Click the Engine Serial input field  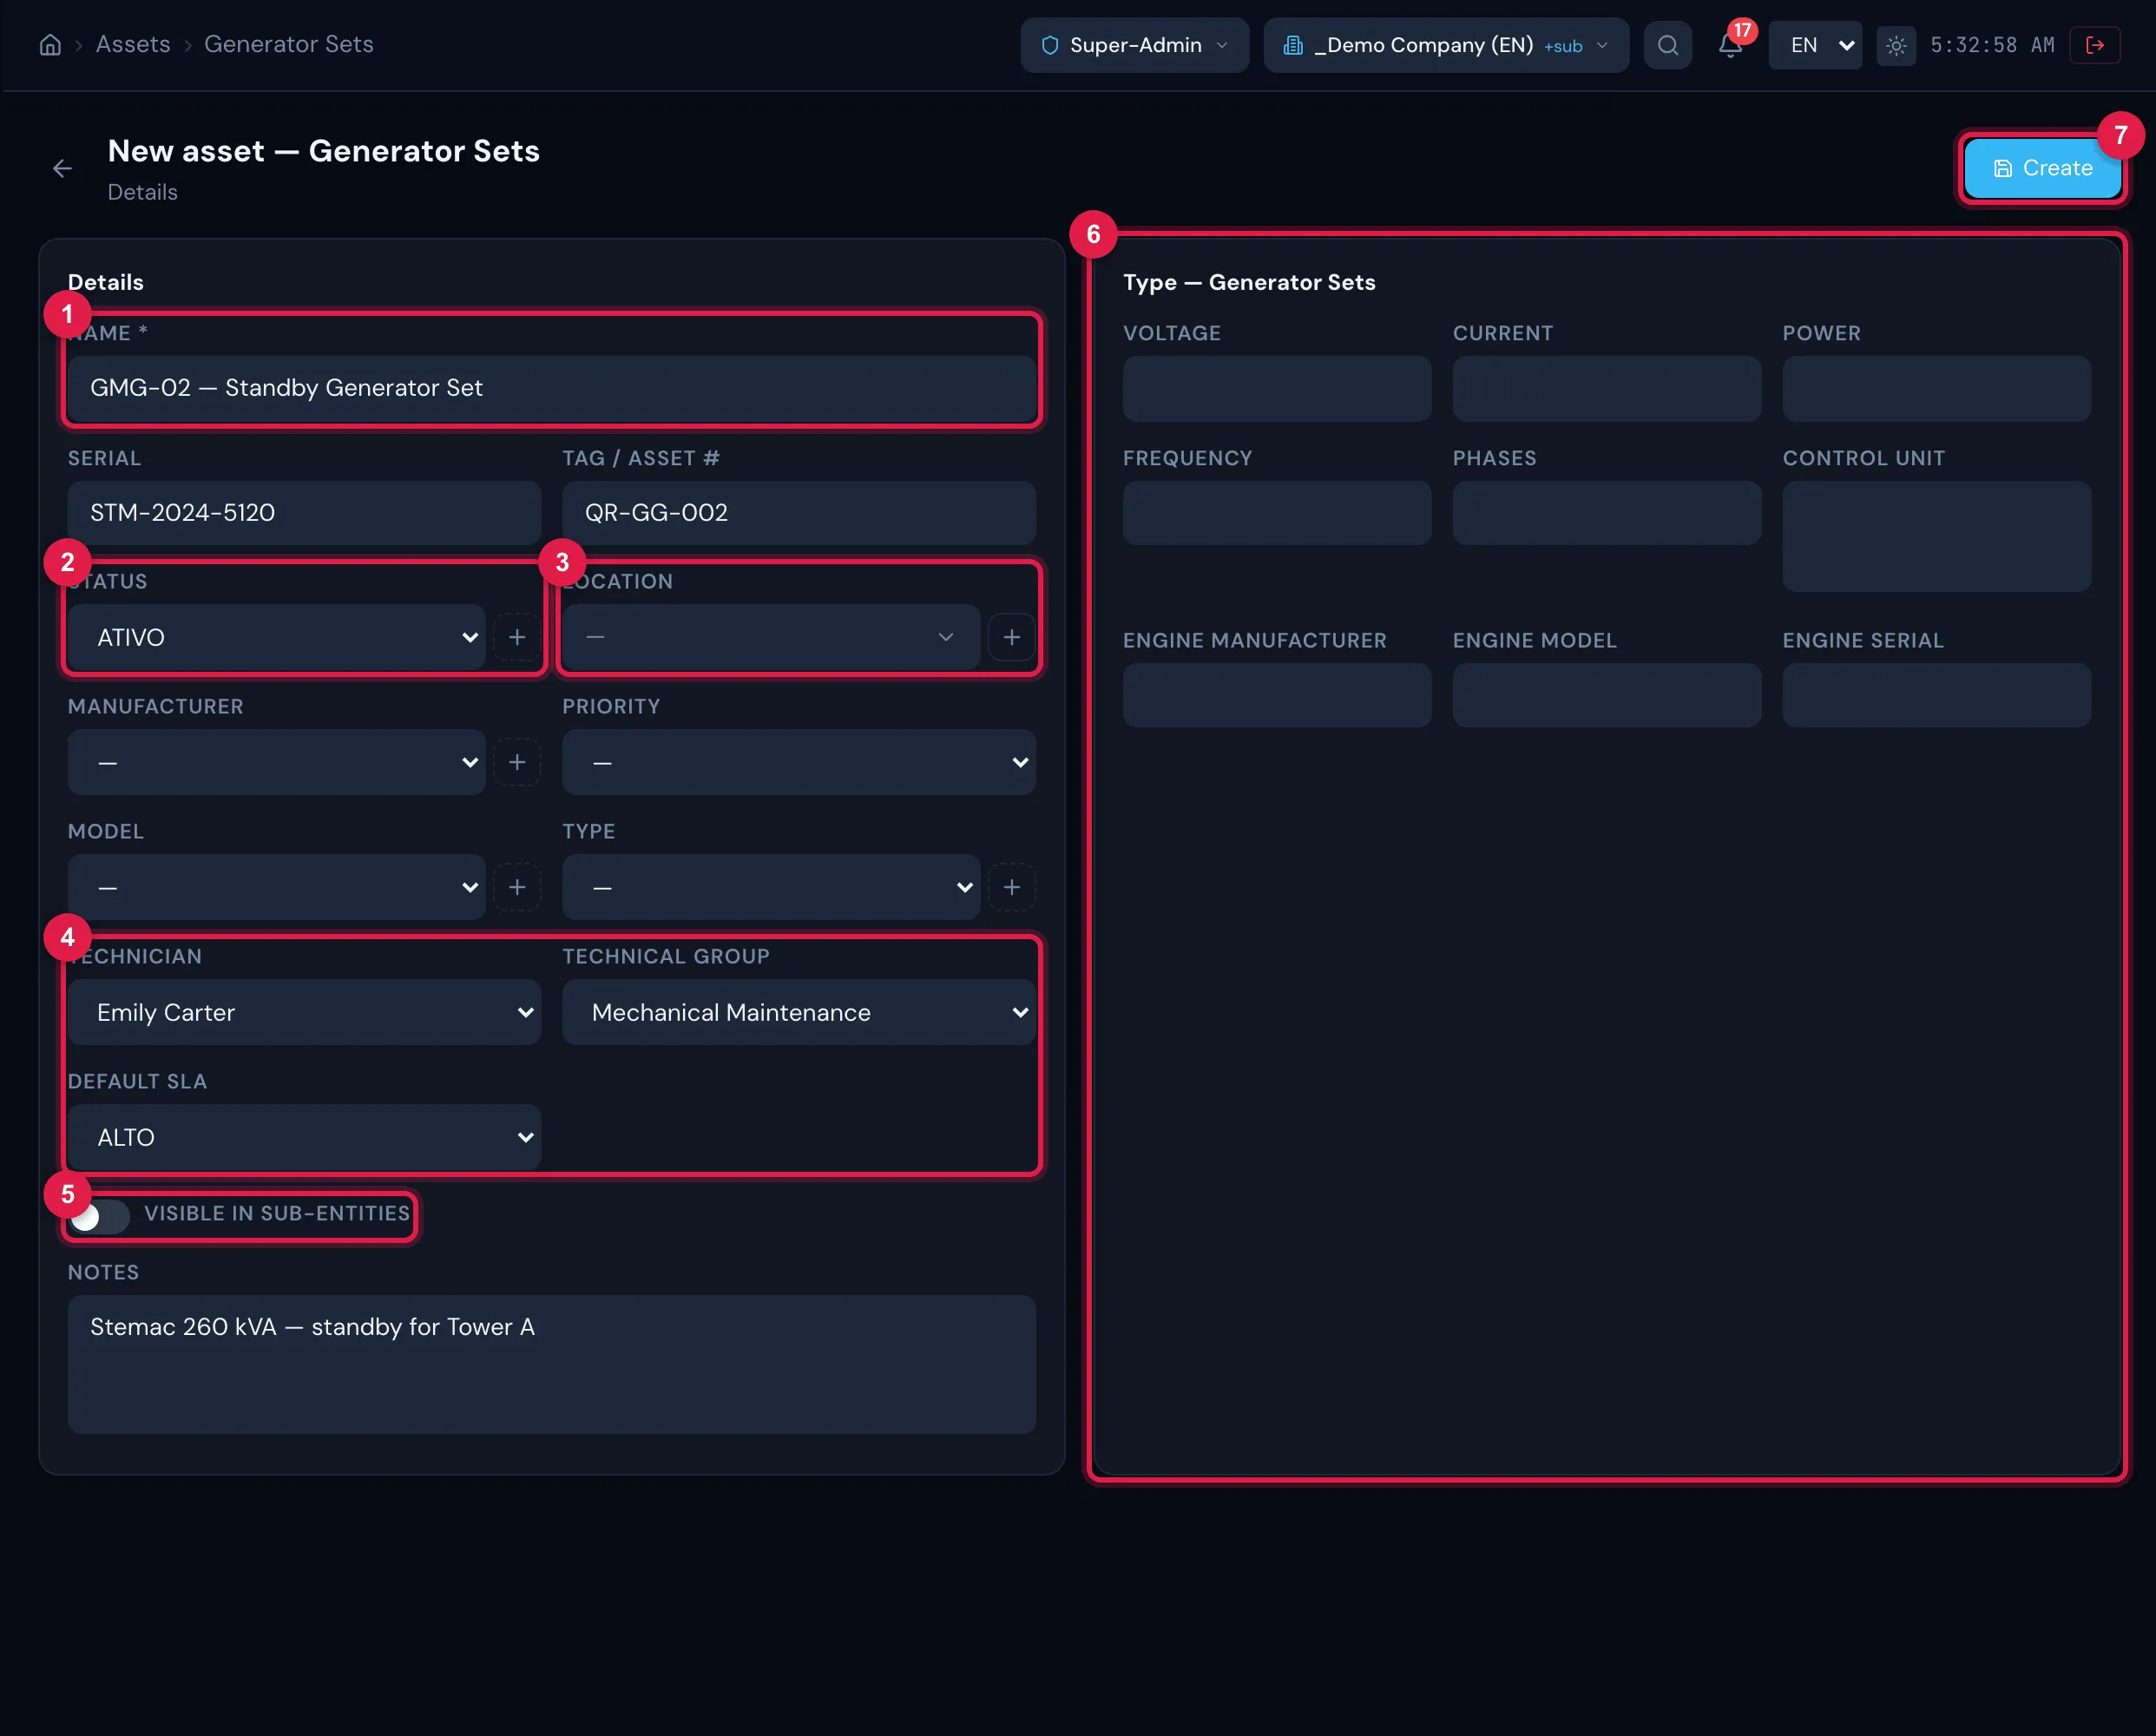point(1937,695)
